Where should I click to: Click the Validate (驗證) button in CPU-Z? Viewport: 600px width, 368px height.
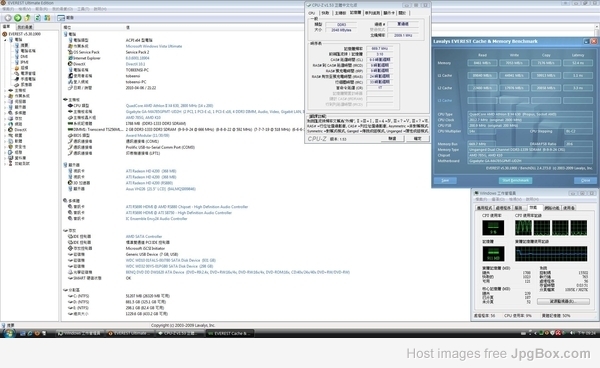[392, 138]
